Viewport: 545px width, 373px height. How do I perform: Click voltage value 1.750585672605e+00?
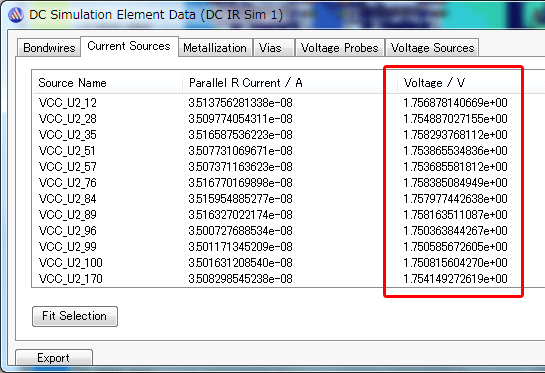[455, 247]
